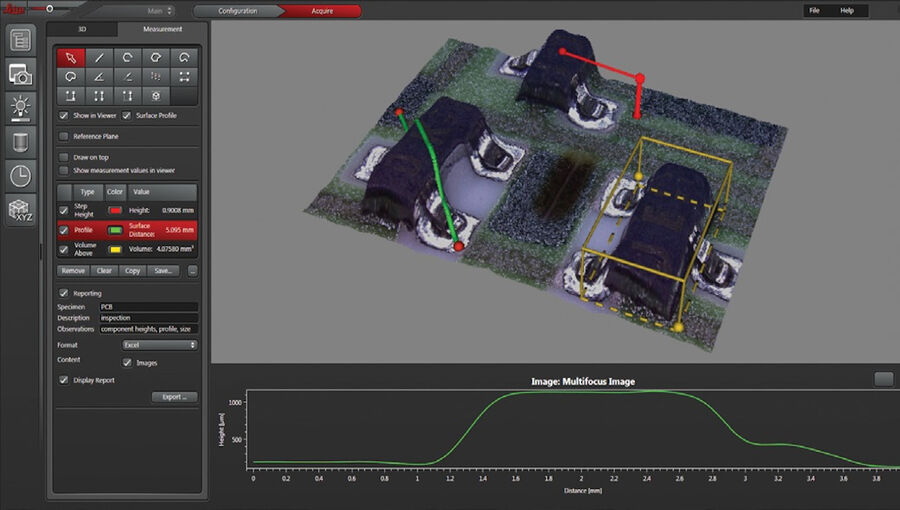This screenshot has height=510, width=900.
Task: Click the Export... button
Action: [x=174, y=397]
